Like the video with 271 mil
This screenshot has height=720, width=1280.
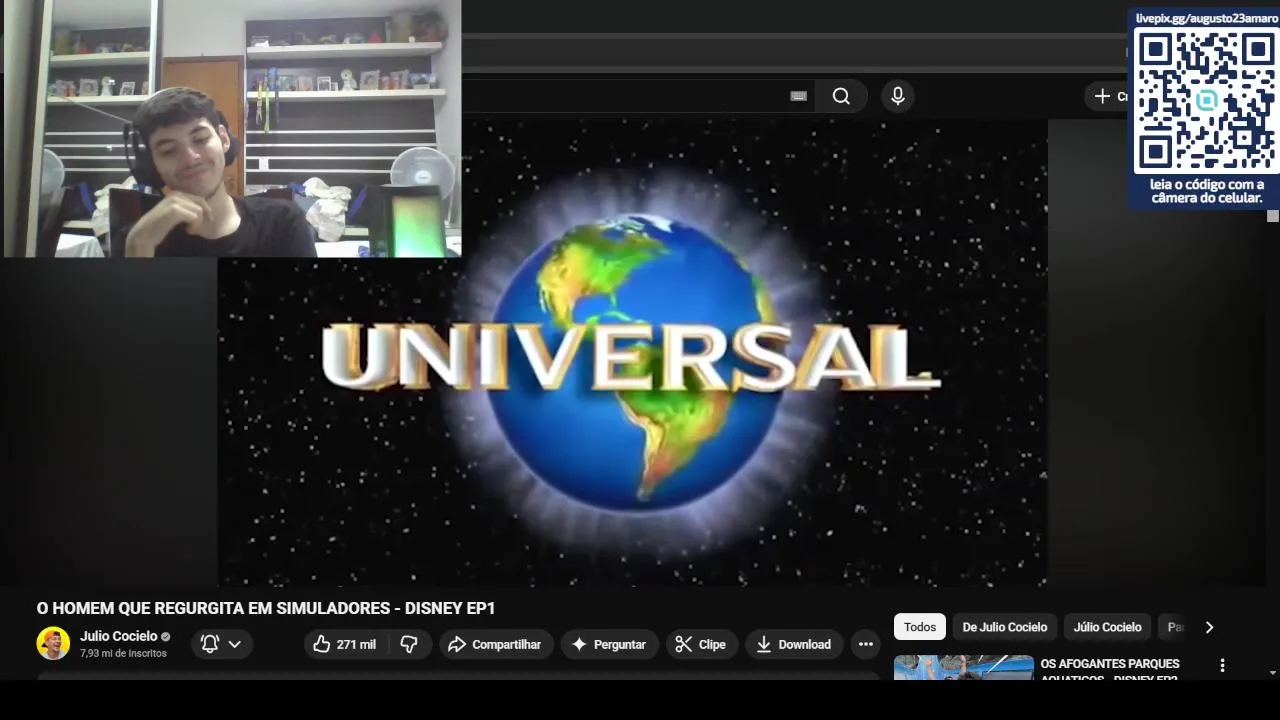coord(345,645)
